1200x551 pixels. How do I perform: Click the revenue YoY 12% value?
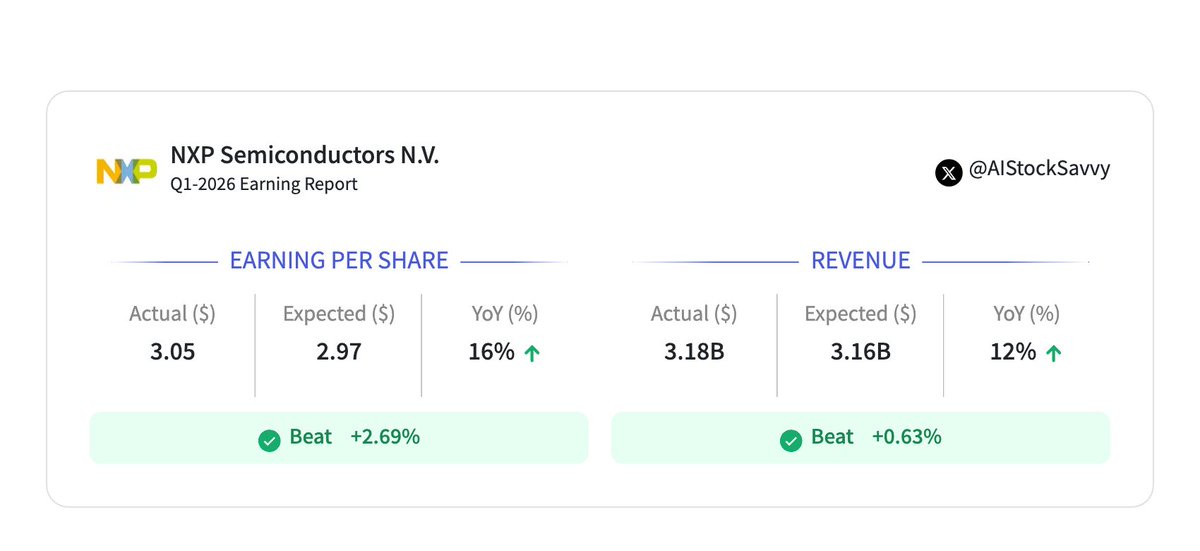tap(1012, 351)
